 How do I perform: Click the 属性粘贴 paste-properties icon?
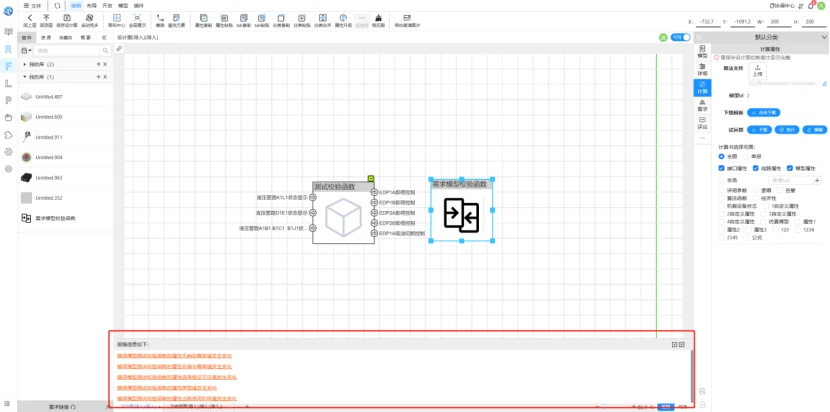223,20
